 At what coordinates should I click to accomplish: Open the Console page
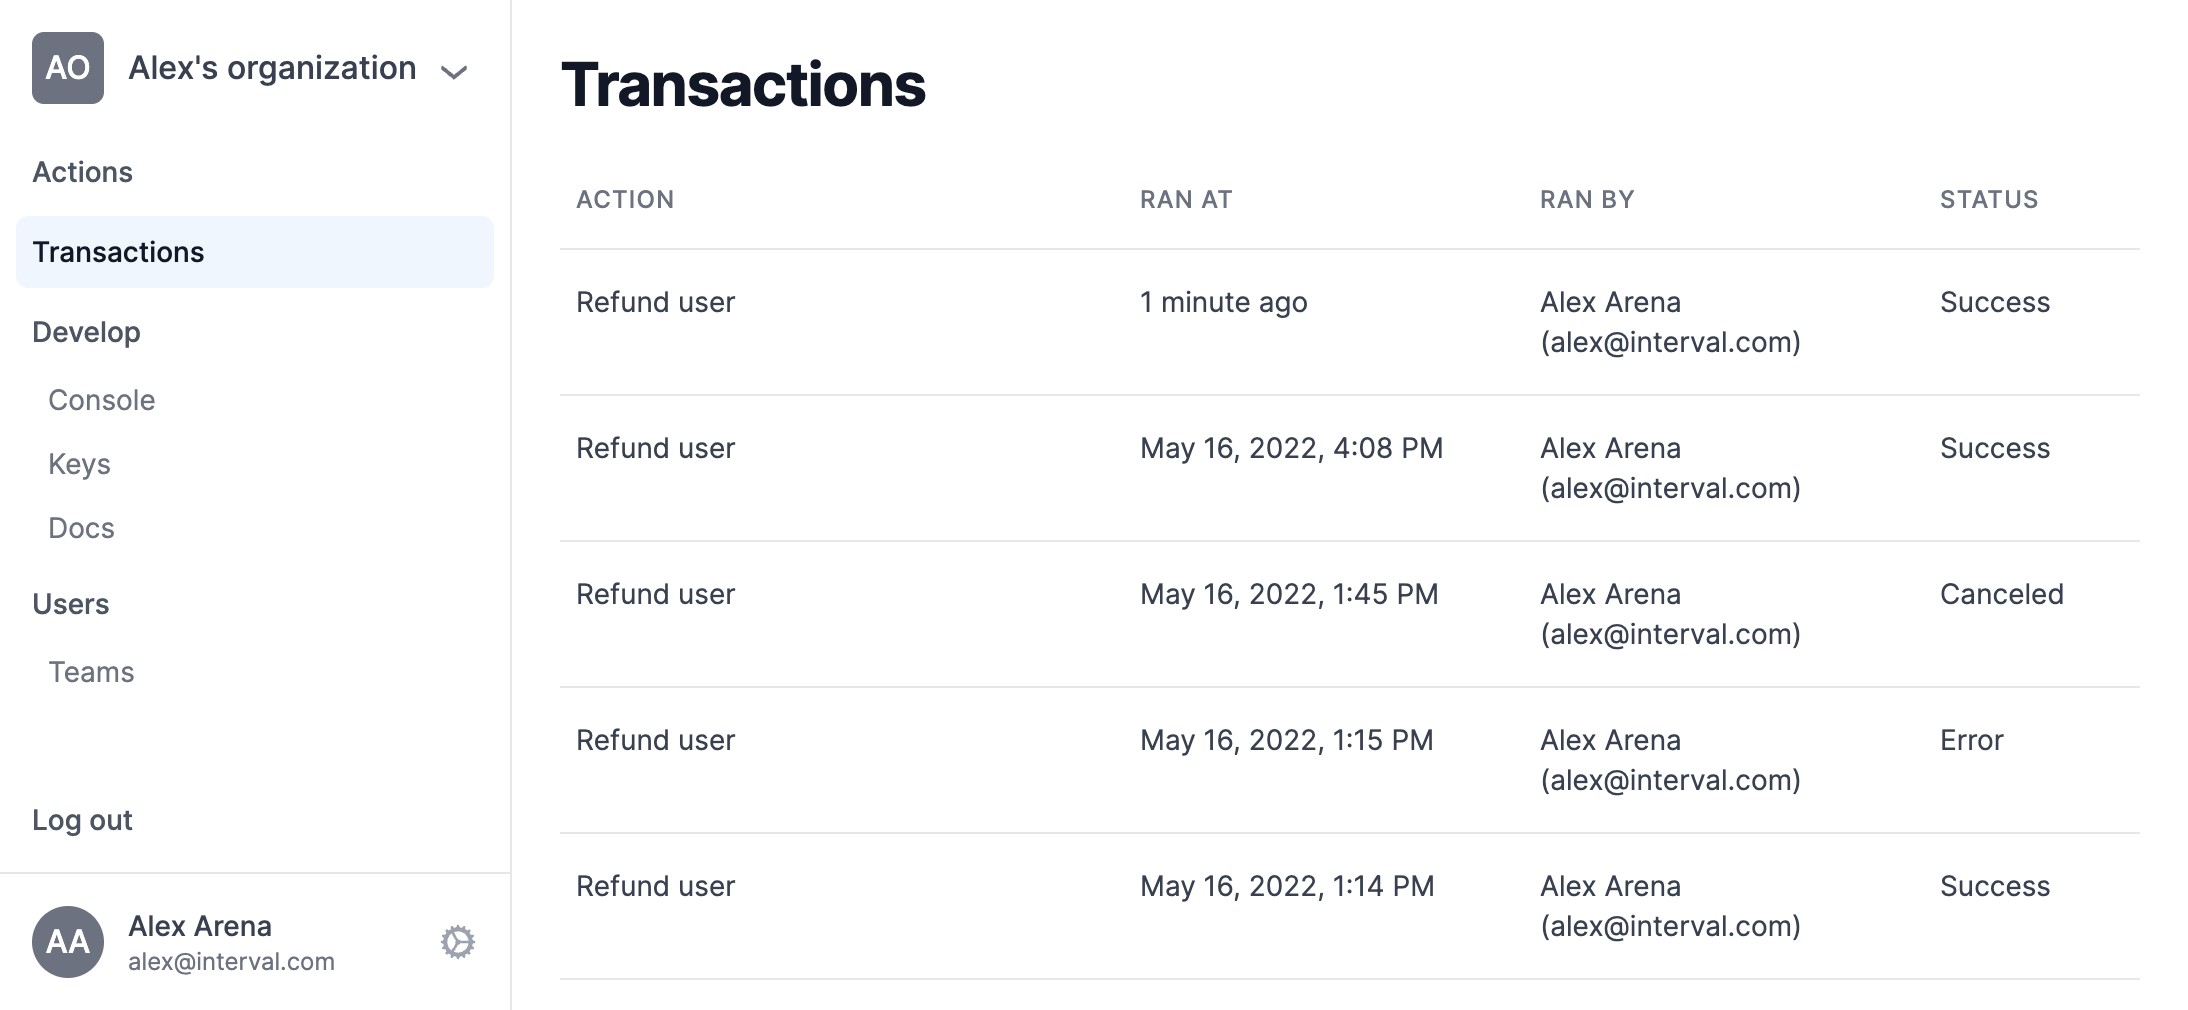[x=102, y=400]
